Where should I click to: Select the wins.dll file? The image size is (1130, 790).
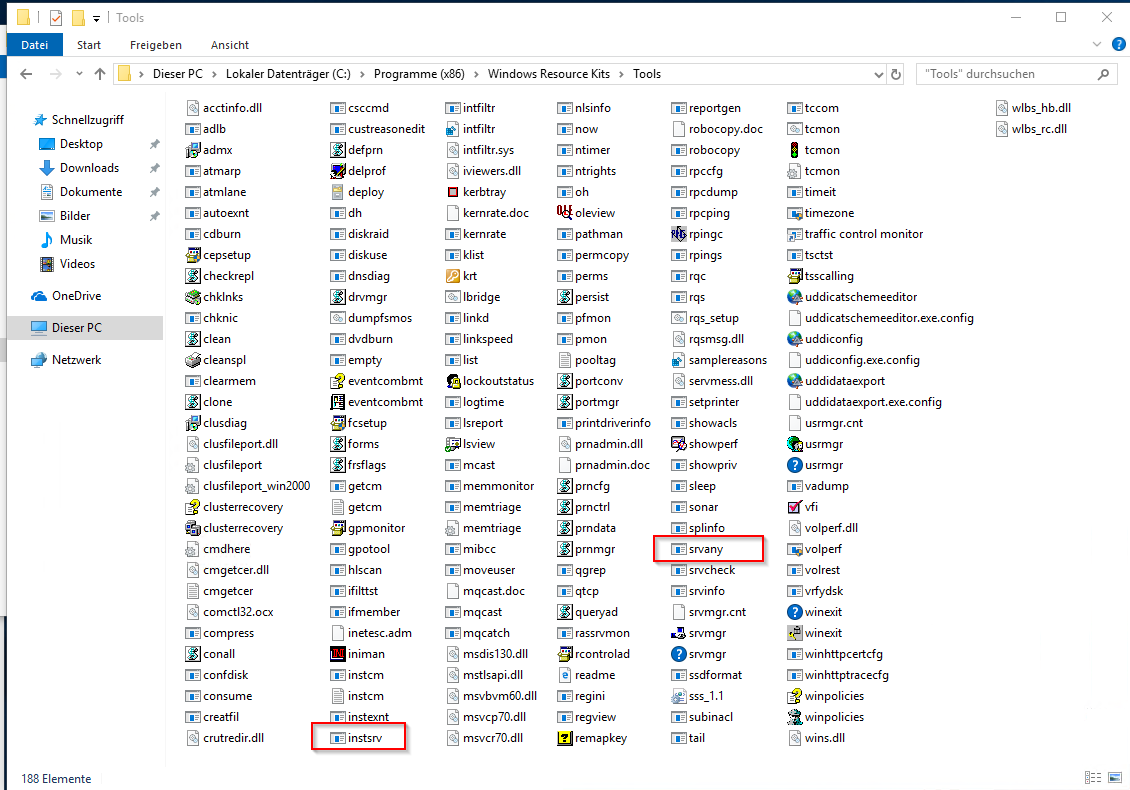coord(817,738)
